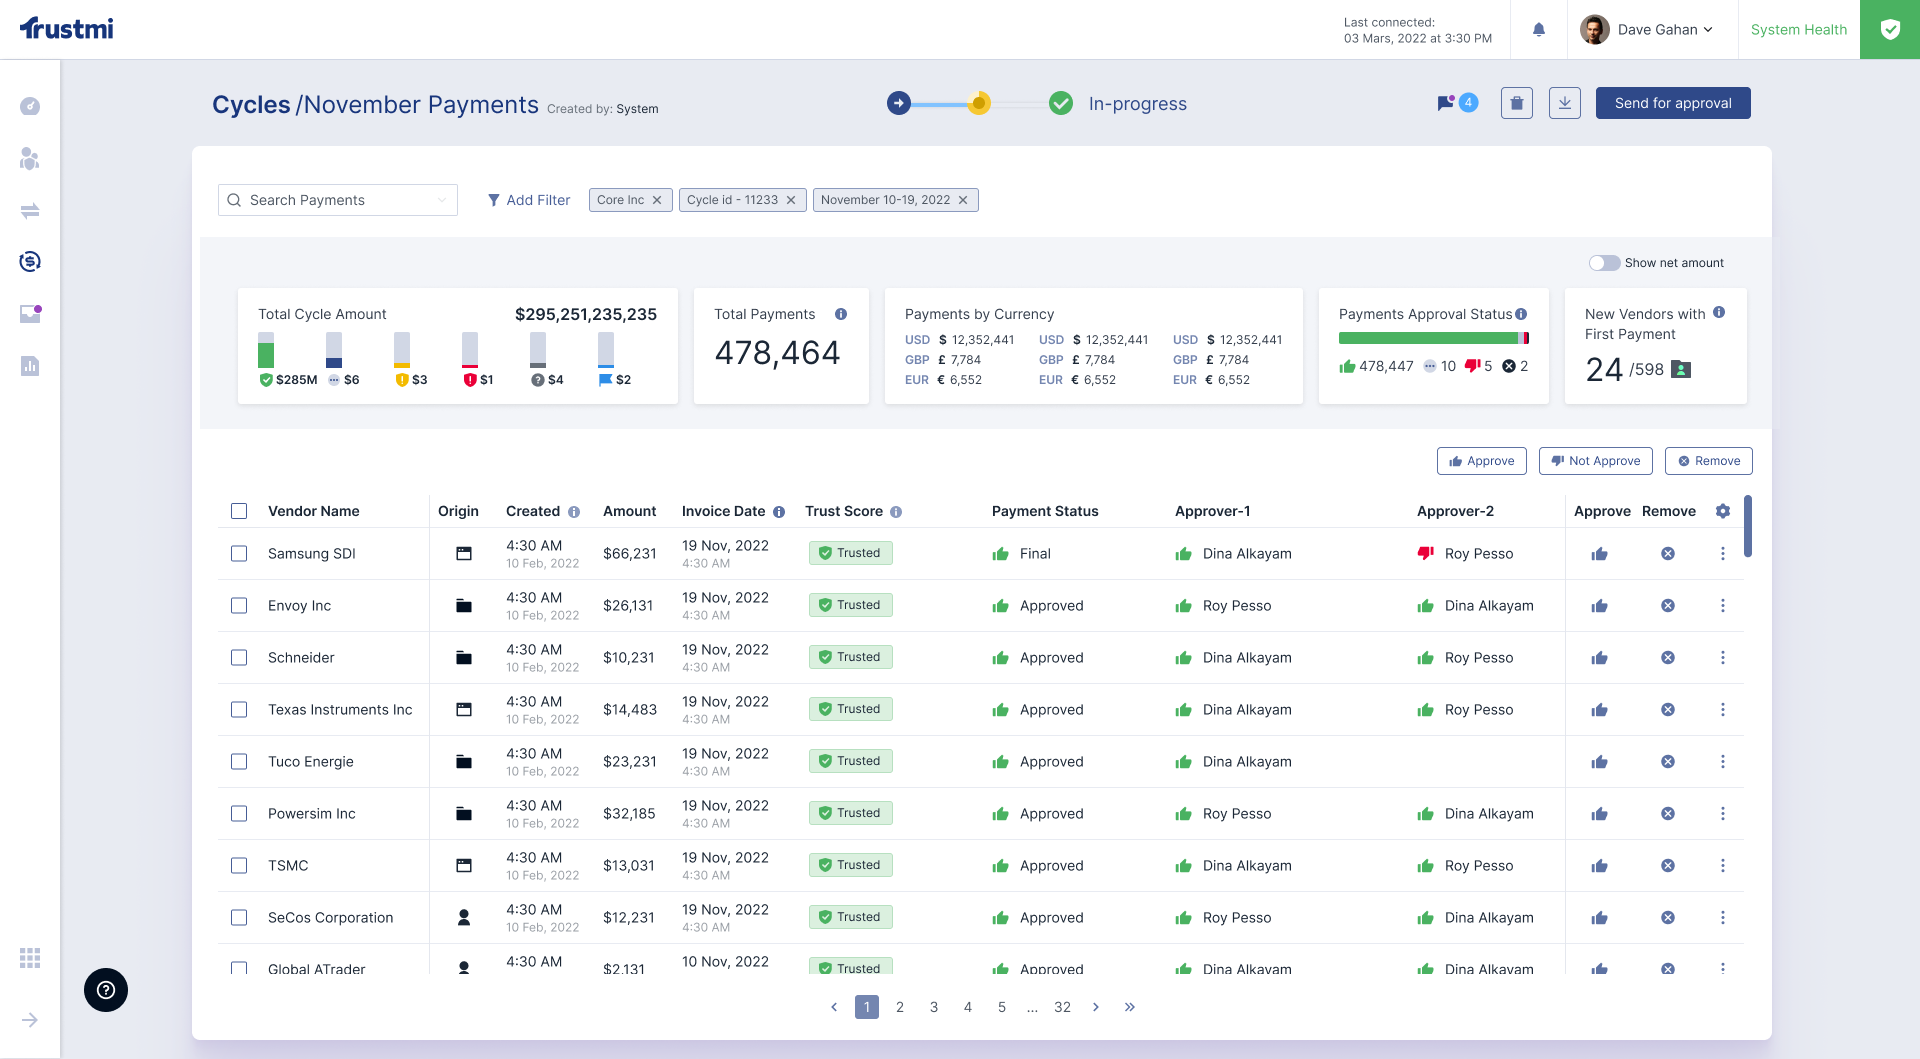The height and width of the screenshot is (1059, 1920).
Task: Click the Send for approval button
Action: pos(1673,103)
